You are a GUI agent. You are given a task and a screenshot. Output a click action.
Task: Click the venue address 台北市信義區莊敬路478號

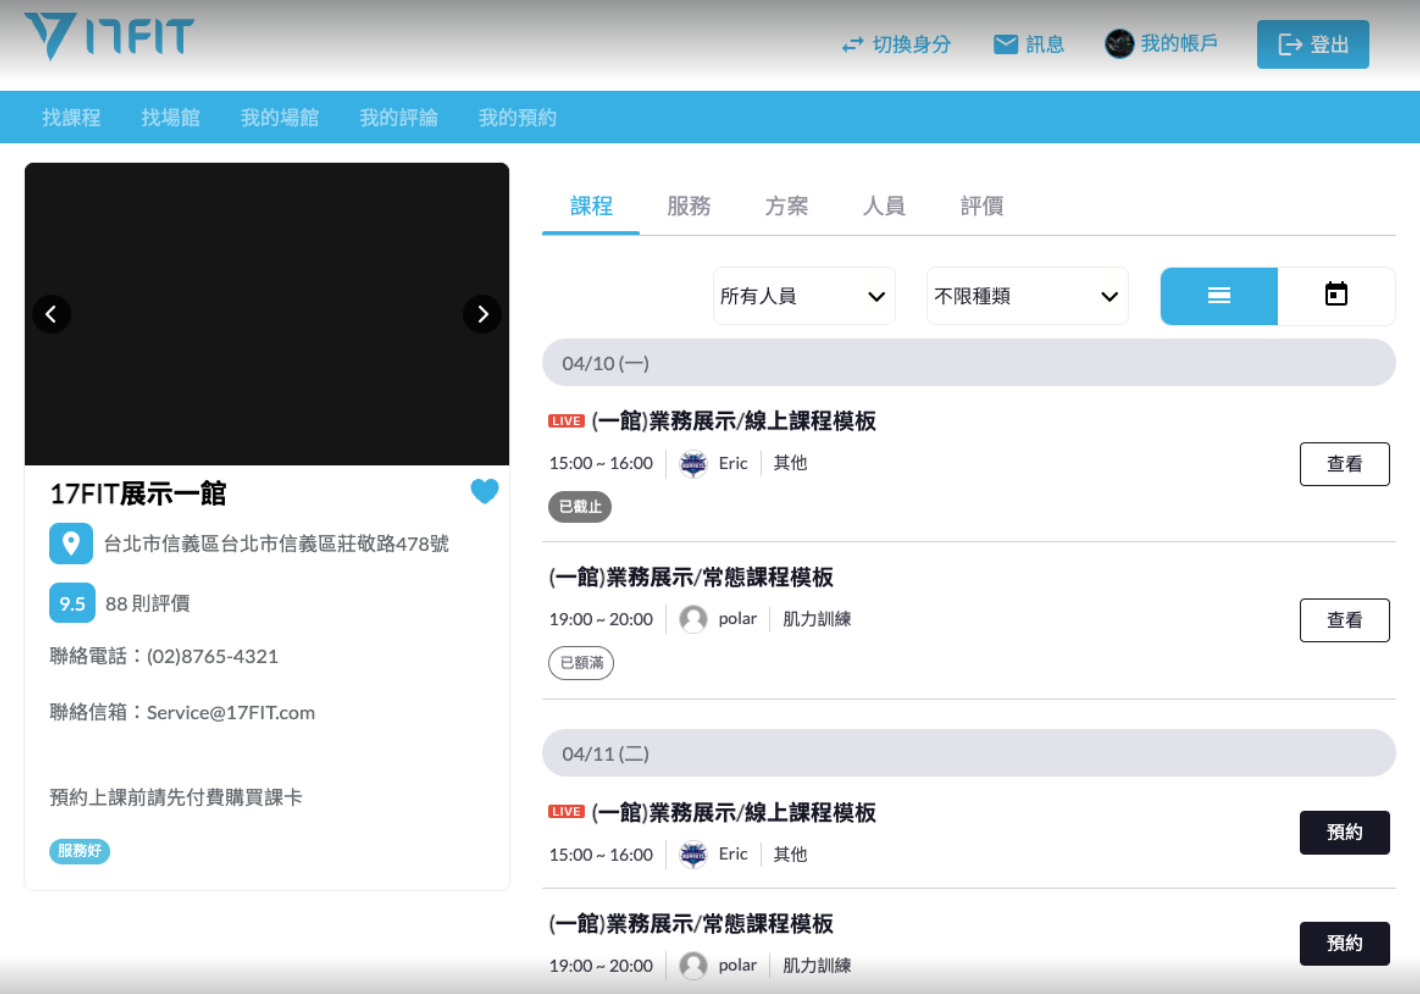pyautogui.click(x=276, y=544)
